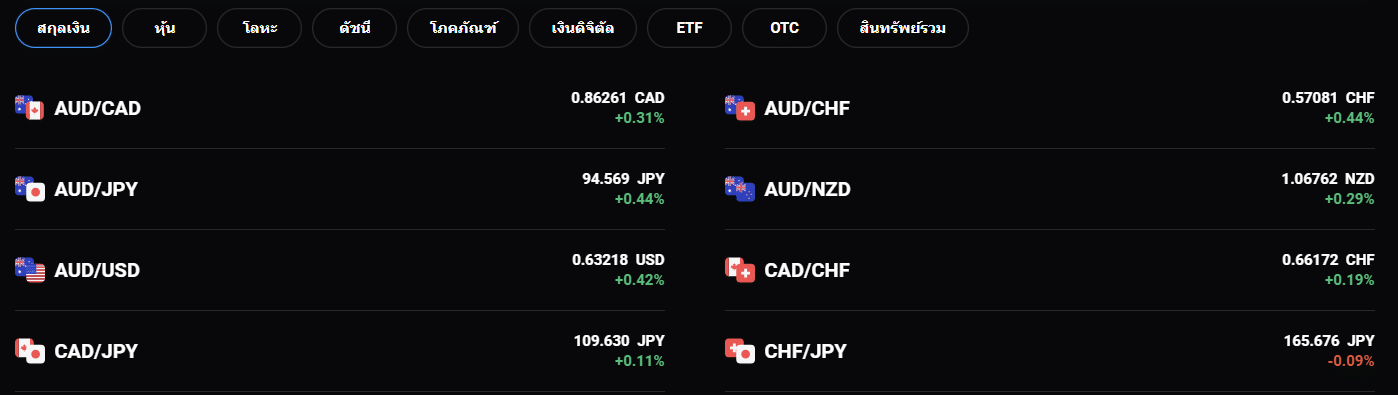
Task: Click the AUD/JPY flag pair icon
Action: click(30, 188)
